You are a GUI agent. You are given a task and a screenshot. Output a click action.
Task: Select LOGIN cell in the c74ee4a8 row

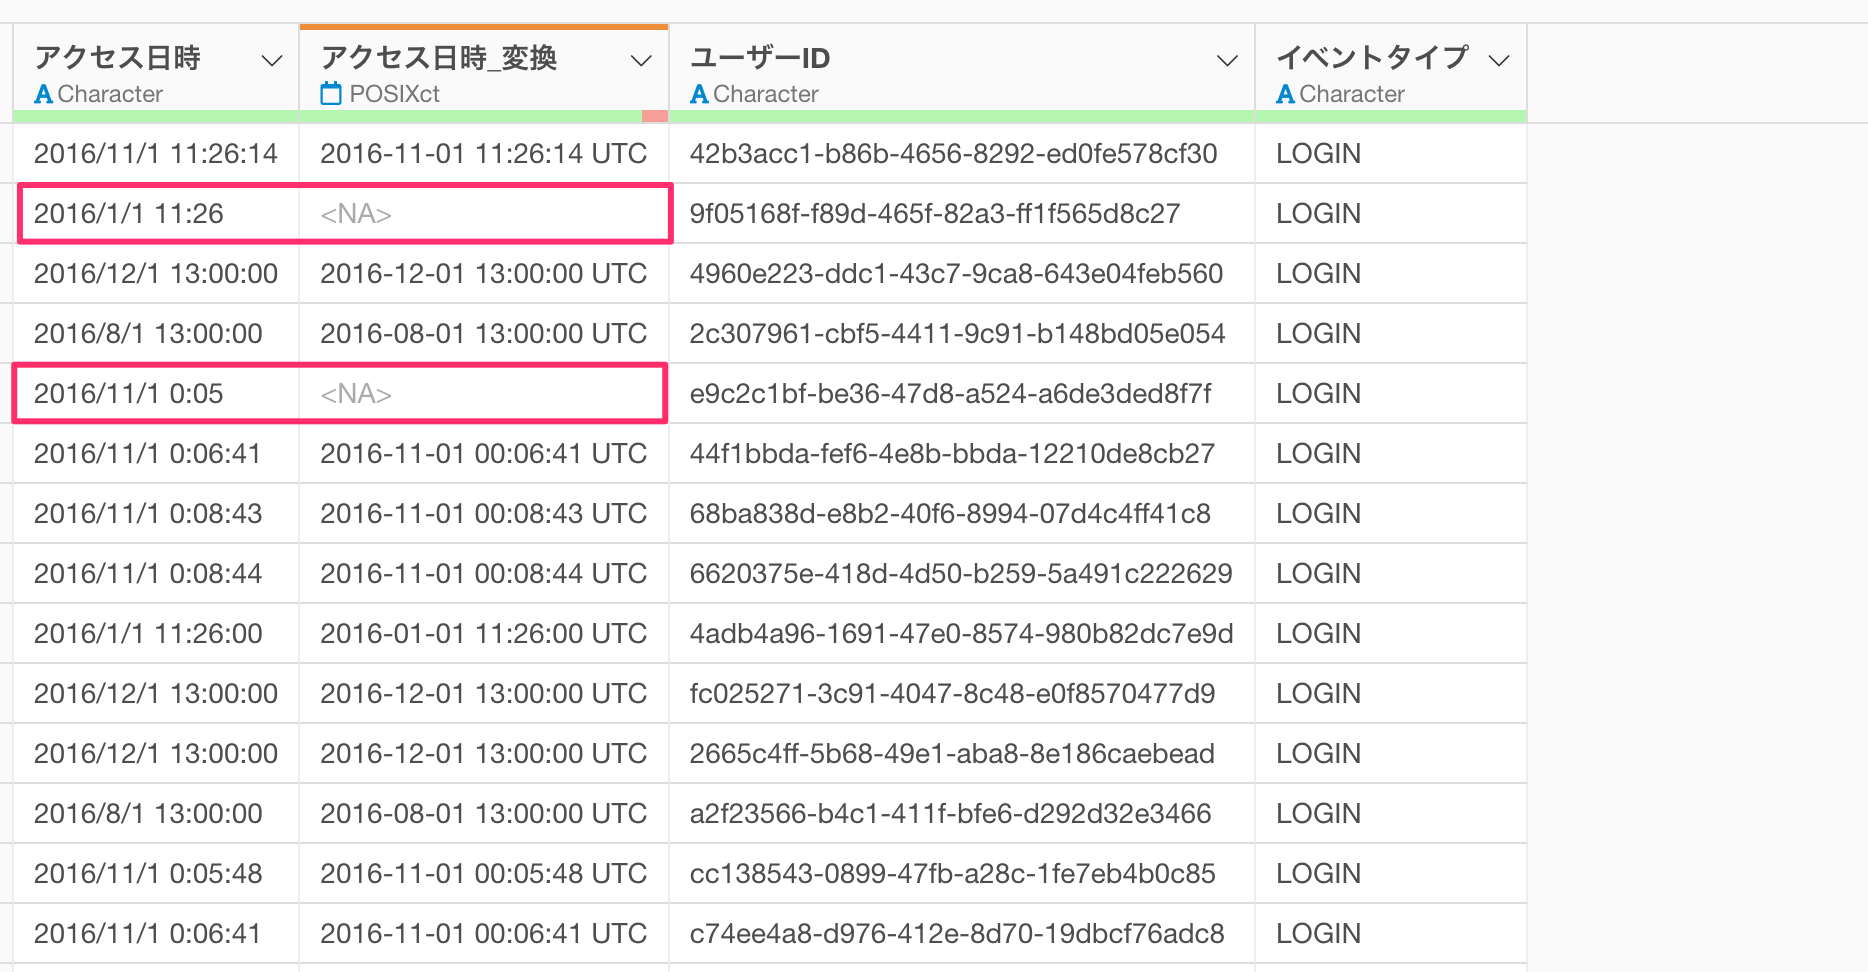[1391, 933]
